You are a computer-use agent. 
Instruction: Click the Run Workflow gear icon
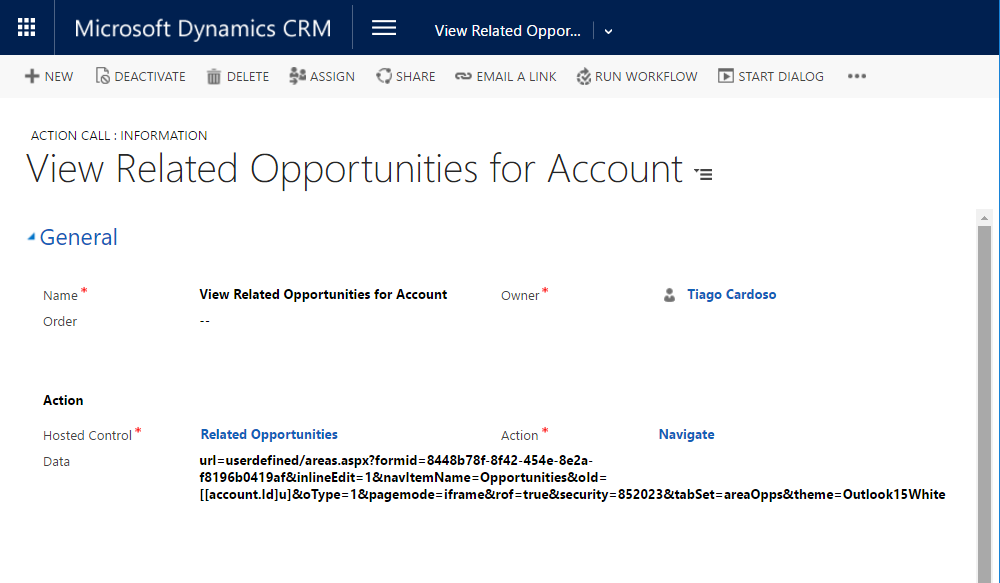(x=583, y=76)
